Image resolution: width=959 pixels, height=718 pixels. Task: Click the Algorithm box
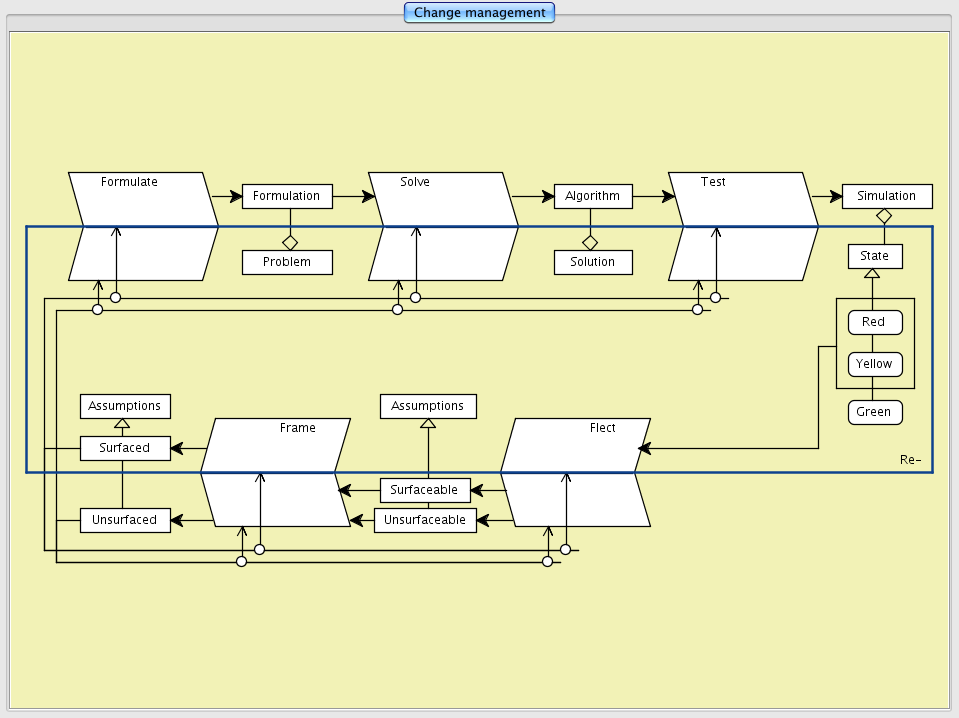(592, 196)
